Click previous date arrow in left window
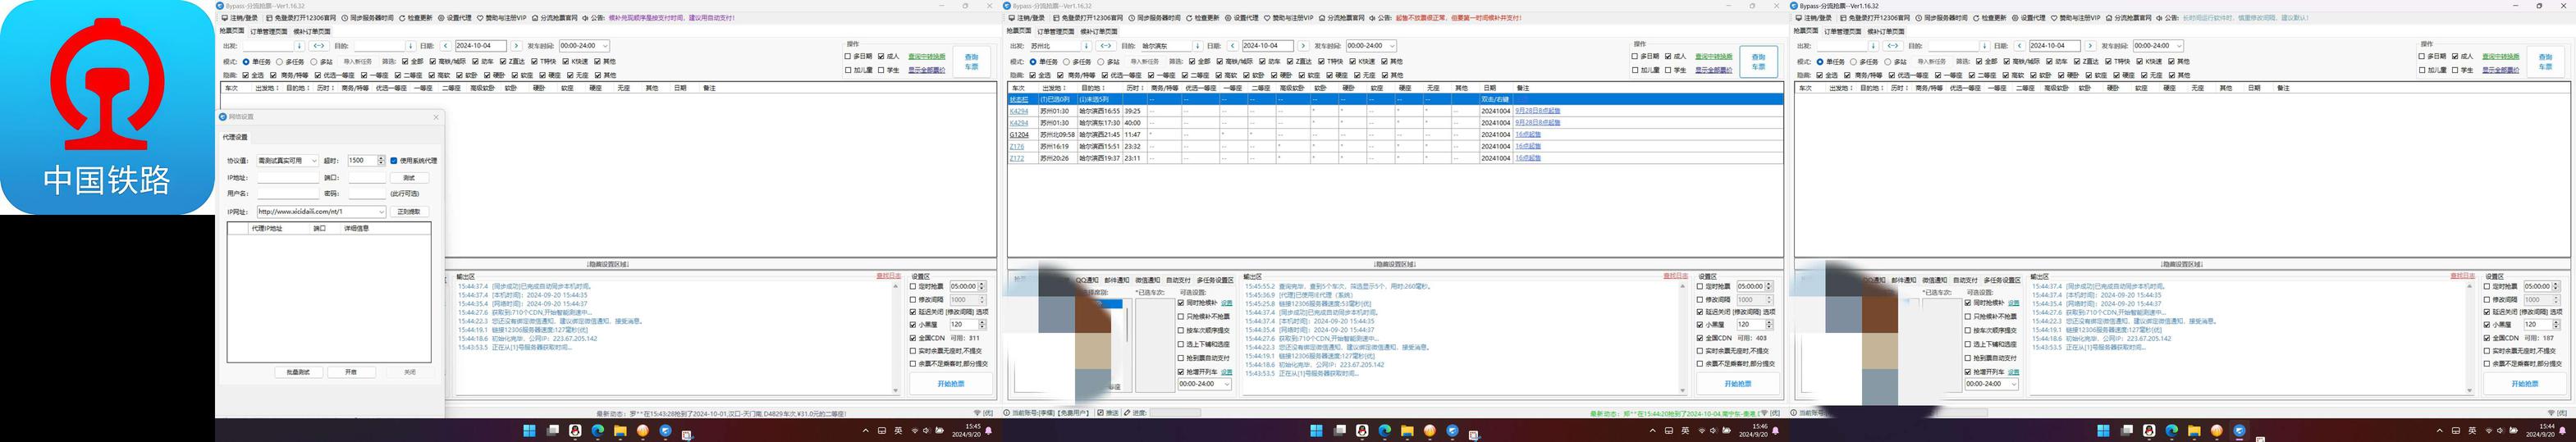 [x=445, y=46]
